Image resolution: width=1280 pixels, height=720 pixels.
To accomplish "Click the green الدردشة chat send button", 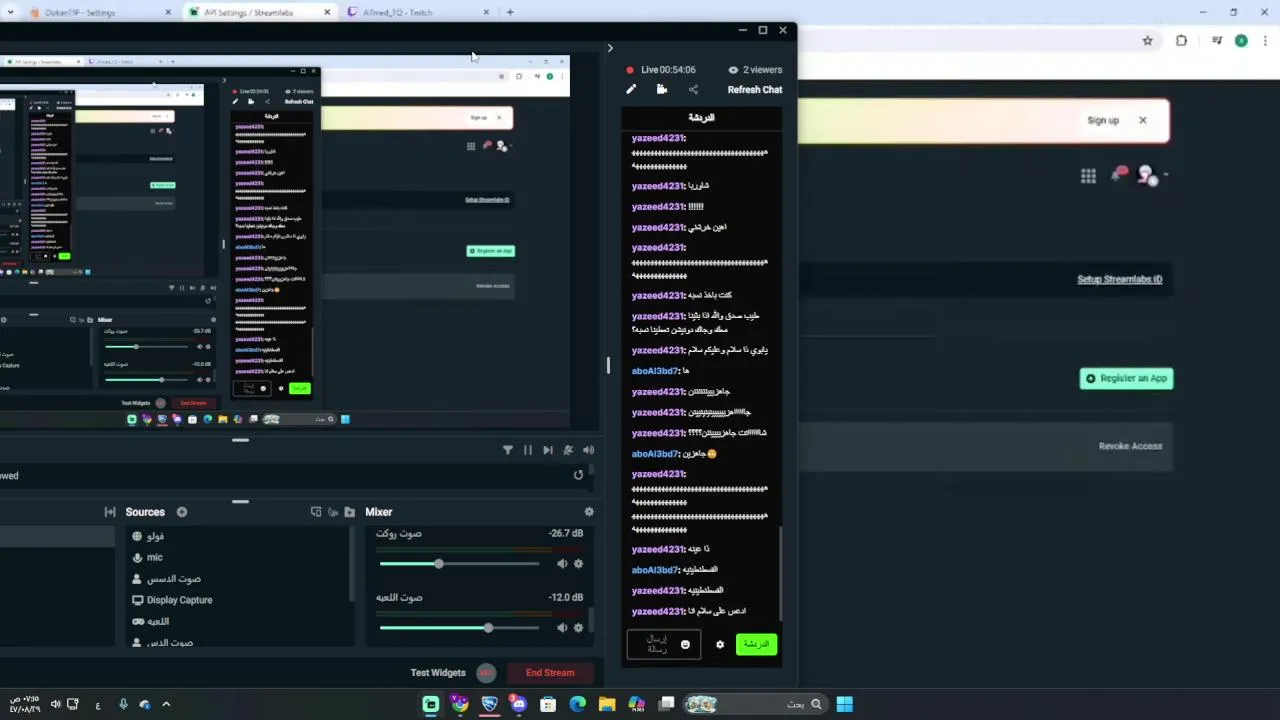I will tap(757, 644).
